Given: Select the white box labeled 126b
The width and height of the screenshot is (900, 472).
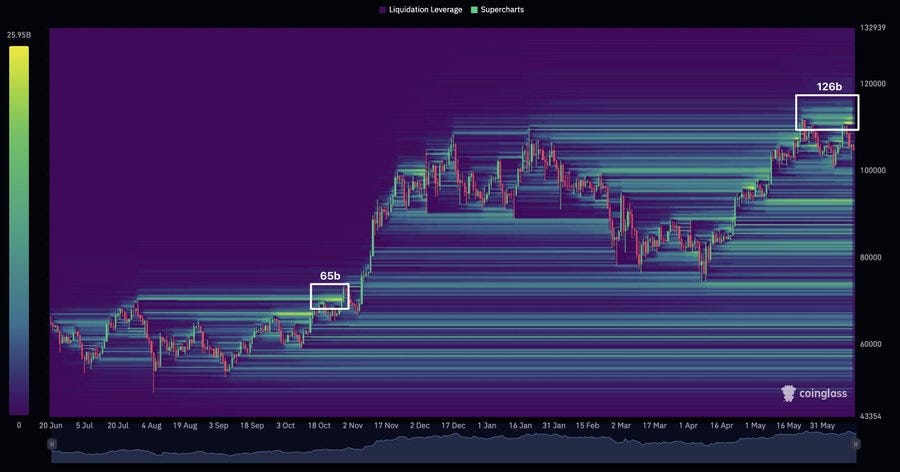Looking at the screenshot, I should [x=827, y=112].
